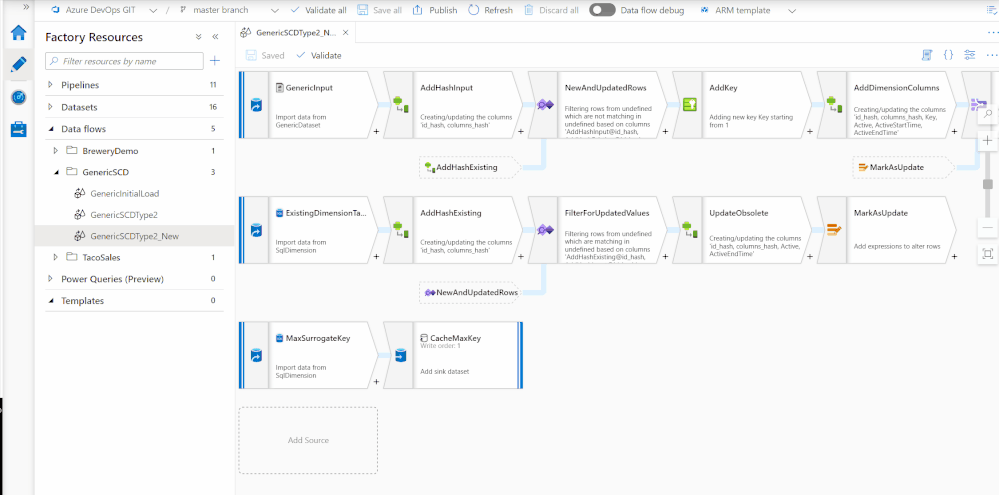The image size is (999, 495).
Task: Click MarkAsUpdate reference link
Action: click(x=903, y=168)
